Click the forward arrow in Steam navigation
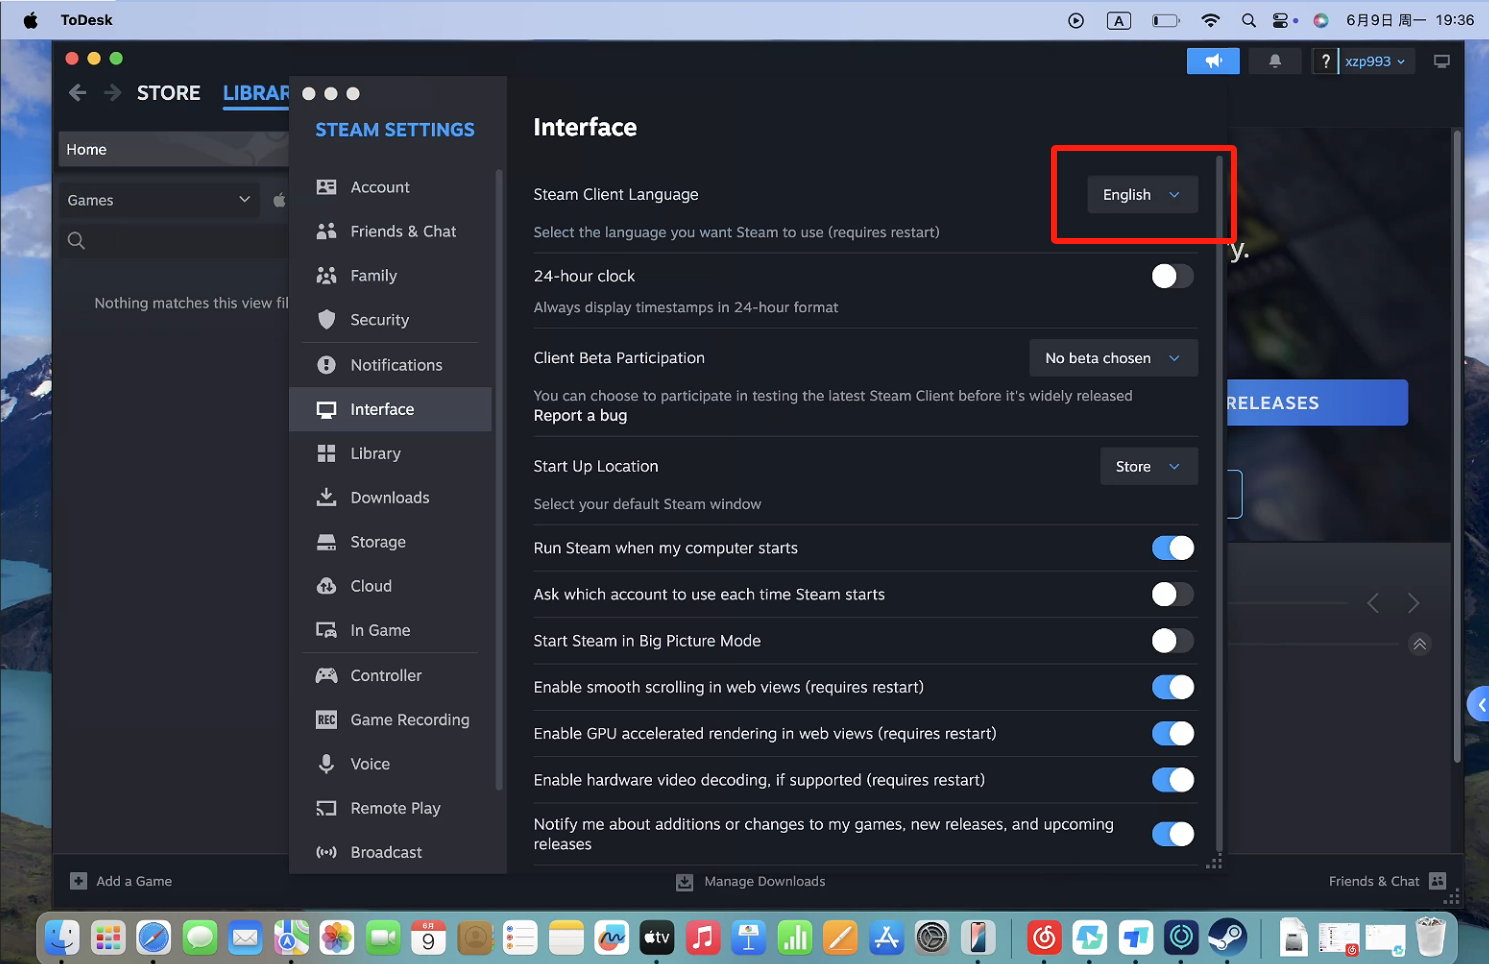Image resolution: width=1489 pixels, height=964 pixels. [x=113, y=93]
